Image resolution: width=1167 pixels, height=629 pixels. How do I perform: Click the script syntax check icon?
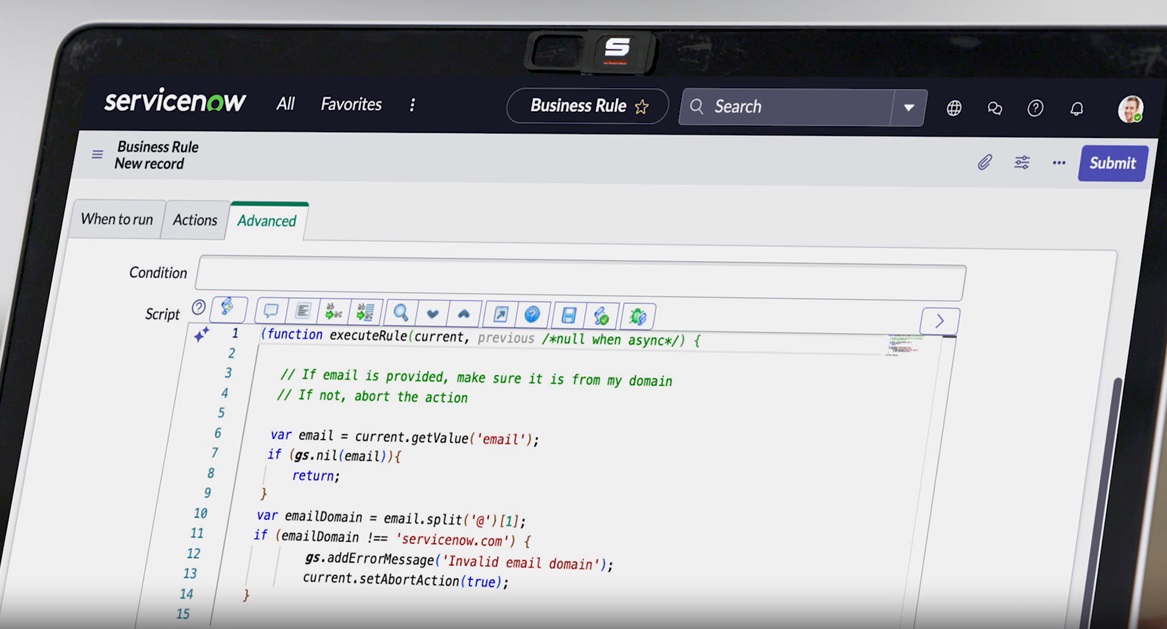[x=601, y=316]
